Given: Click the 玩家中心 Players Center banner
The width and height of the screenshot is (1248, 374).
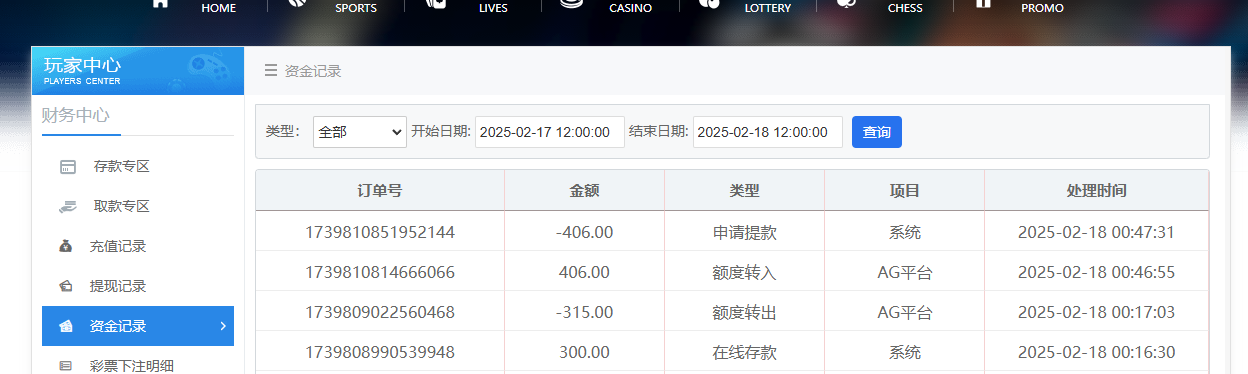Looking at the screenshot, I should coord(137,70).
